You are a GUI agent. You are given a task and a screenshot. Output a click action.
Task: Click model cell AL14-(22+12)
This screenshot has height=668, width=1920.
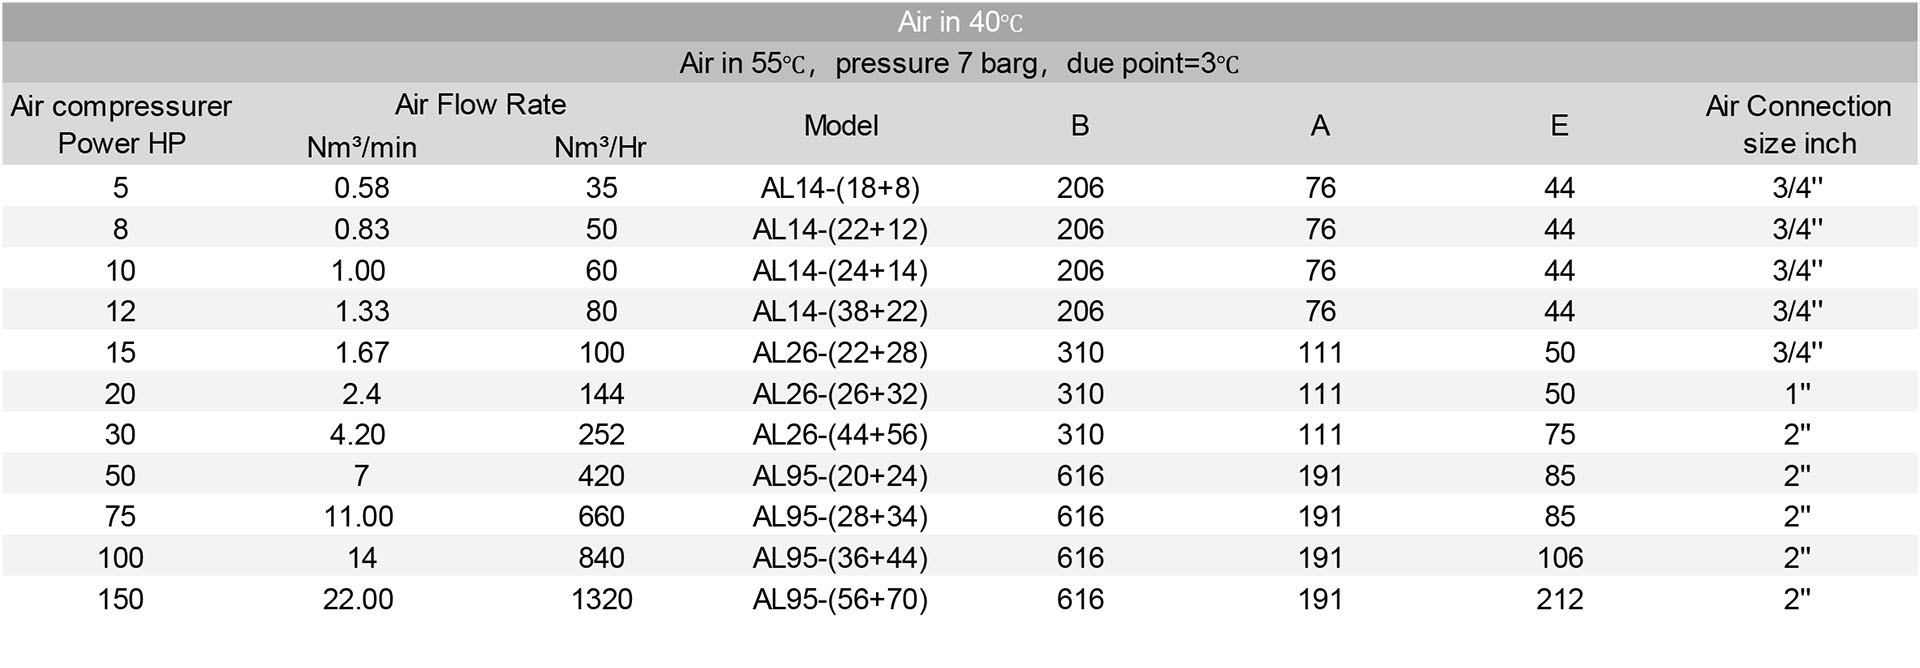point(840,229)
